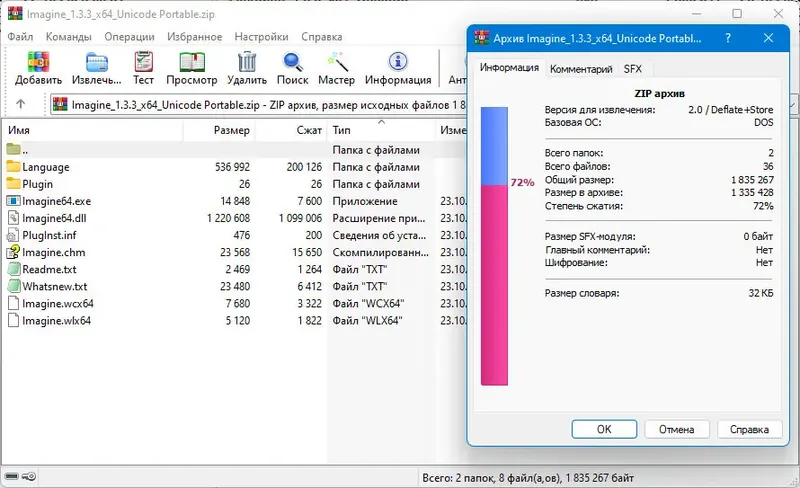
Task: Sort by the Имя column header
Action: [94, 130]
